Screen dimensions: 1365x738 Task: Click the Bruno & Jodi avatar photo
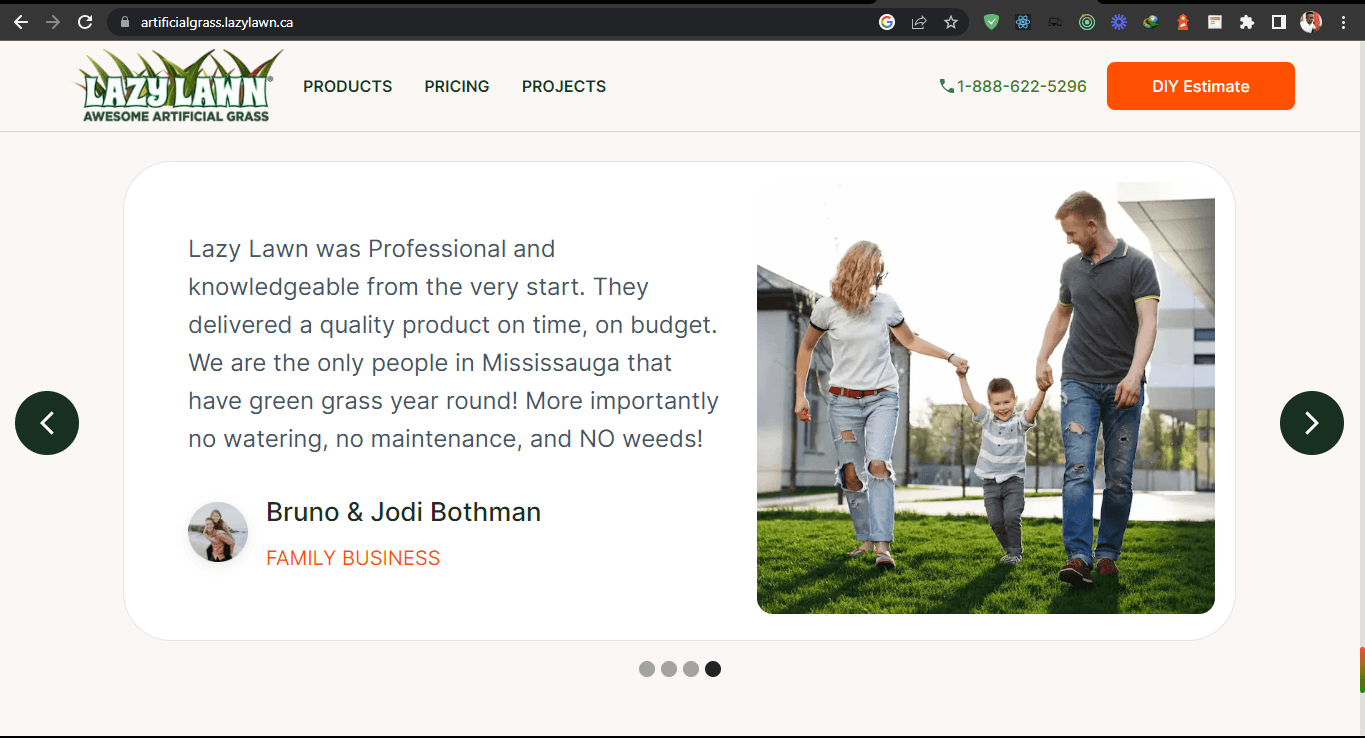(x=218, y=532)
